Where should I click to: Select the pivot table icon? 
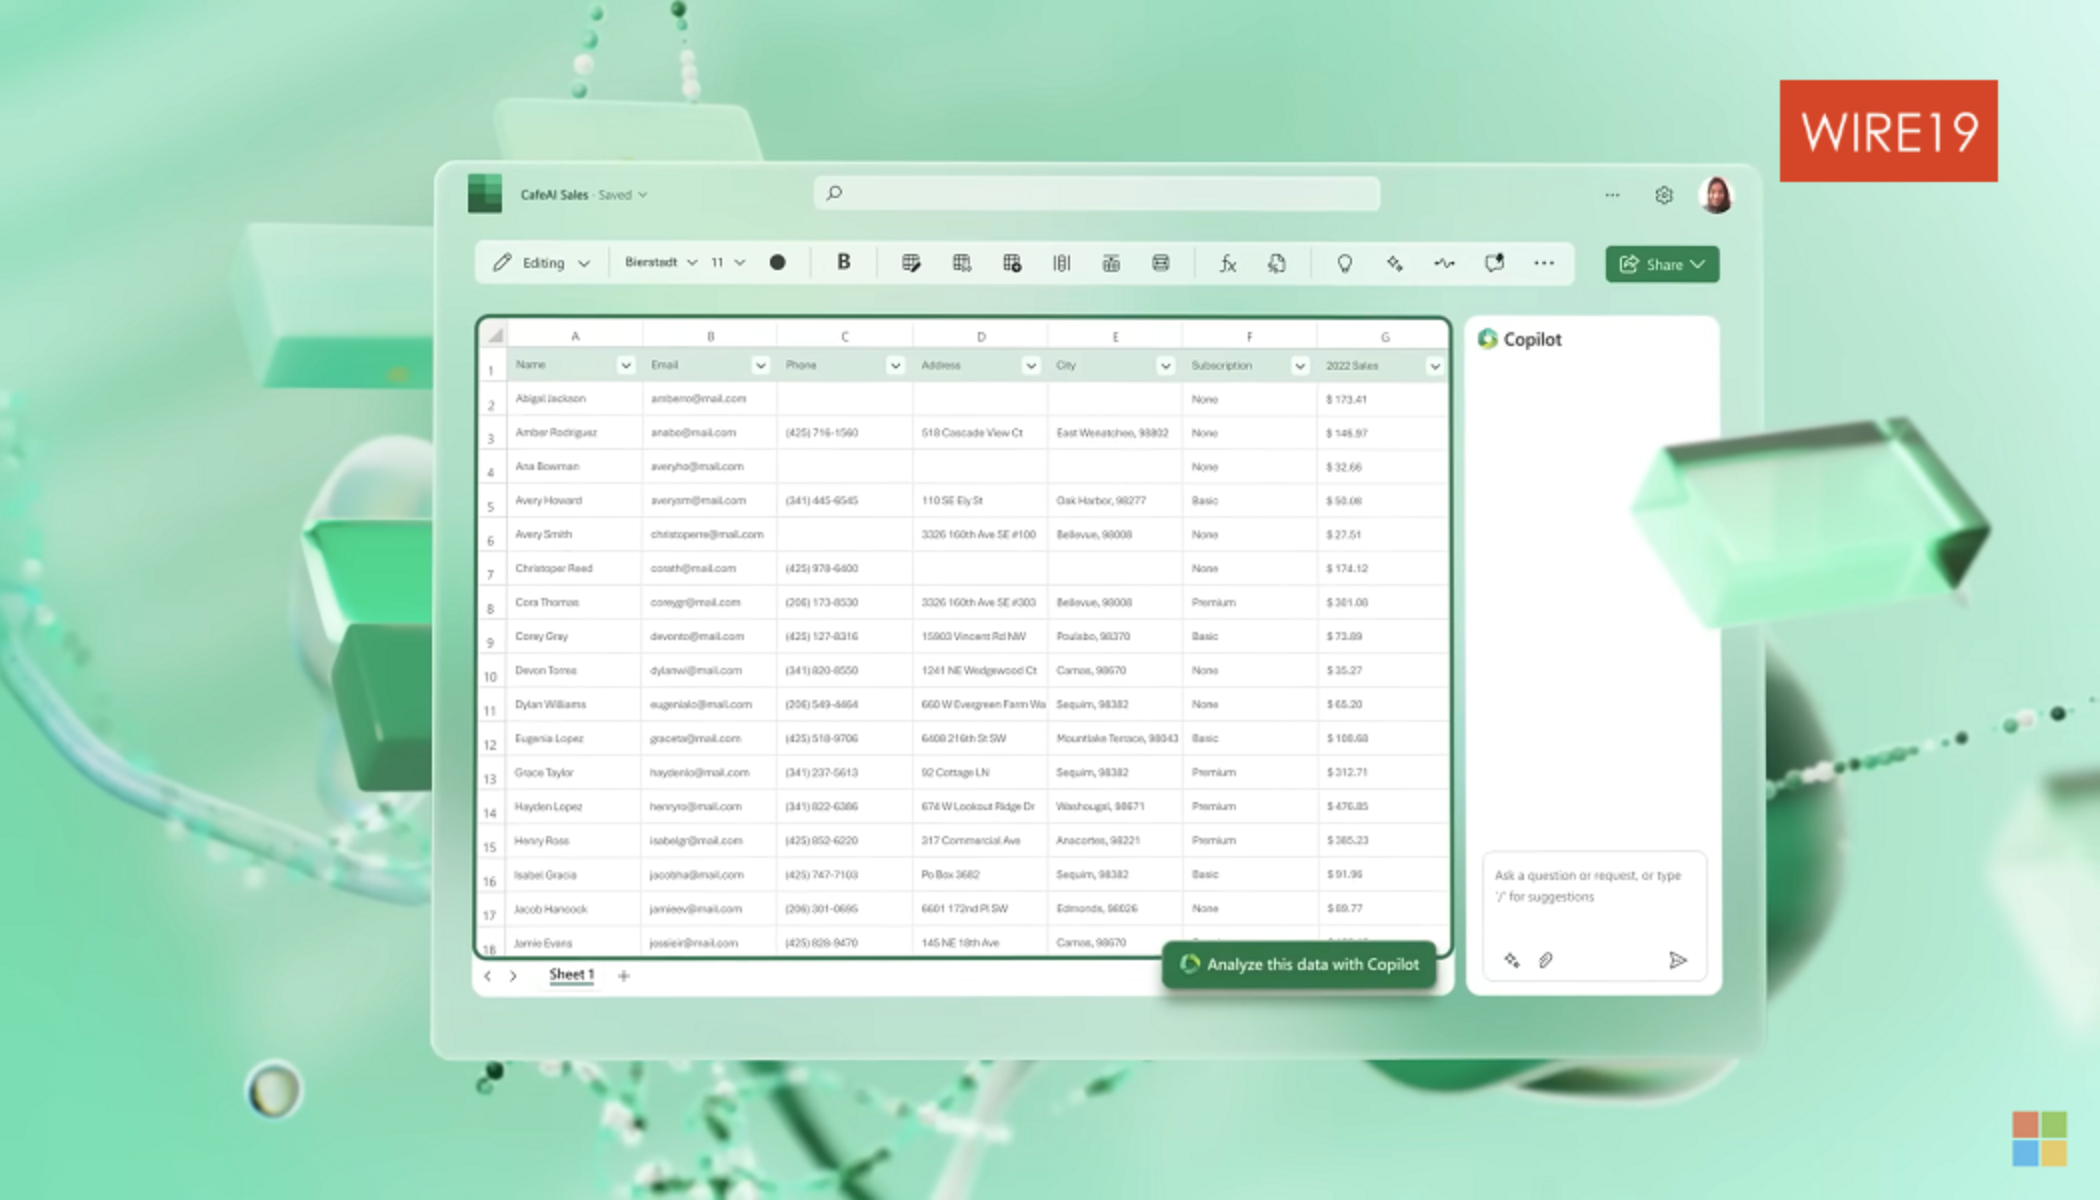(x=1011, y=262)
